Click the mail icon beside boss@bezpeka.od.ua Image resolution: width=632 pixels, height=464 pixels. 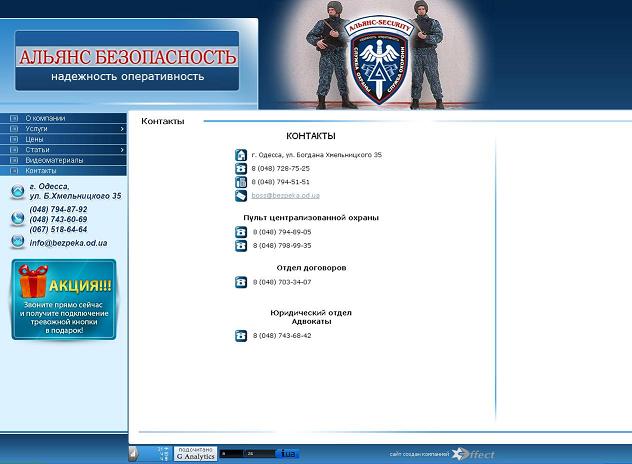click(241, 196)
